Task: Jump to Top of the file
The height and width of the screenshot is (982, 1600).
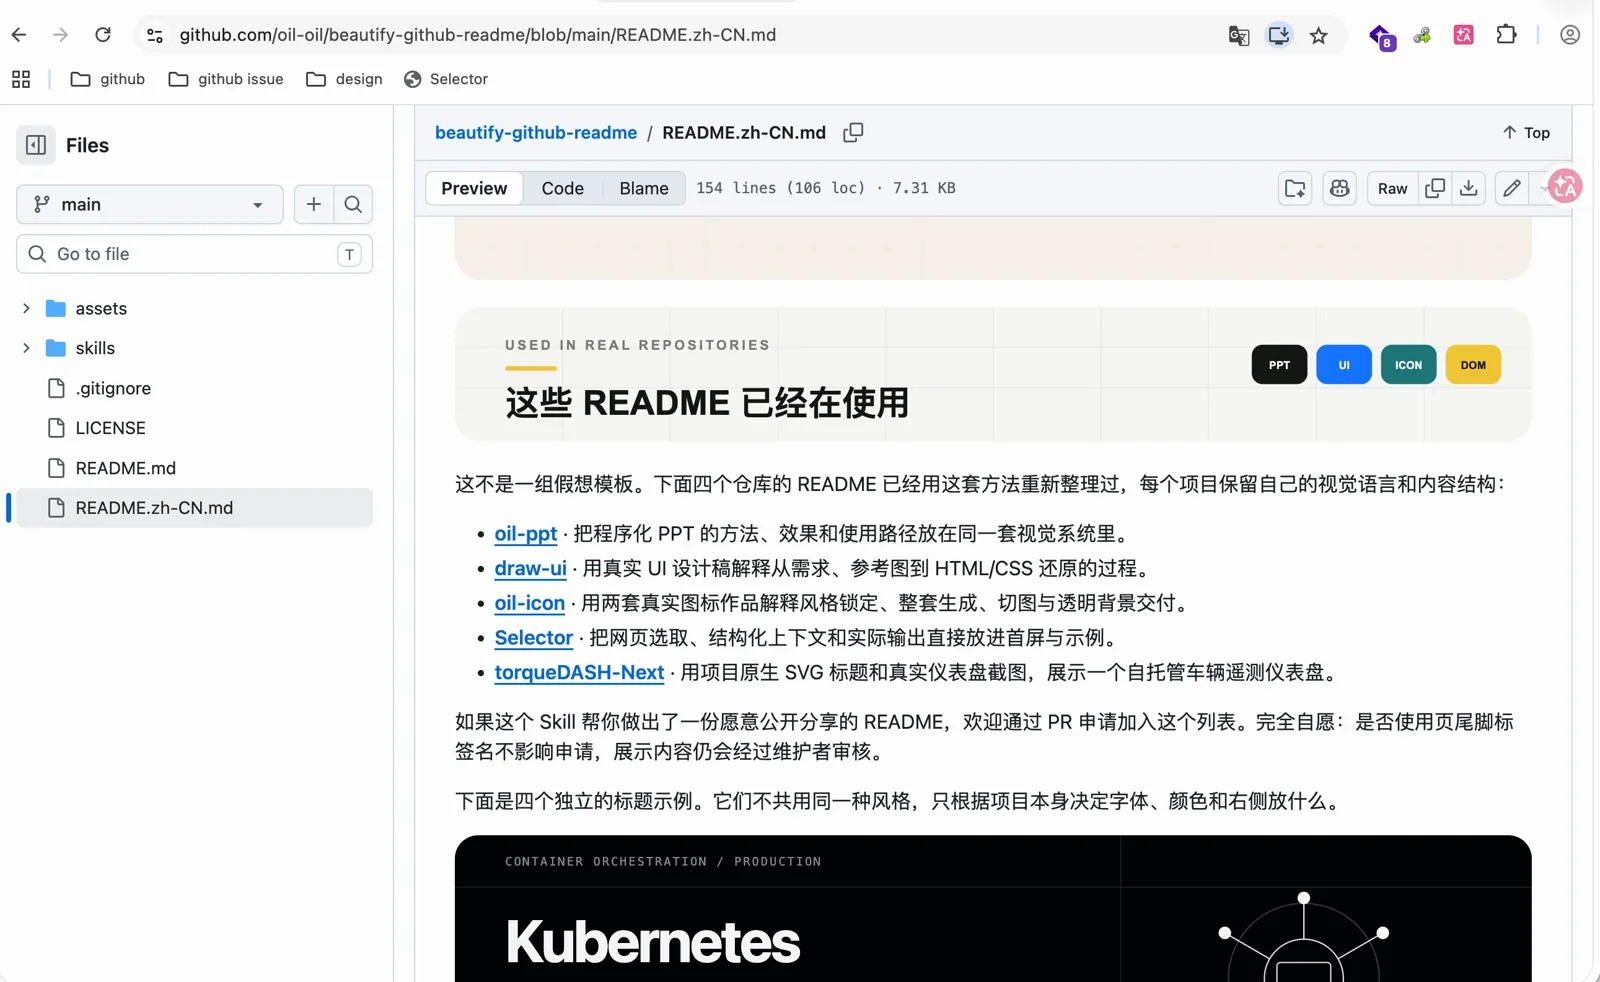Action: 1526,133
